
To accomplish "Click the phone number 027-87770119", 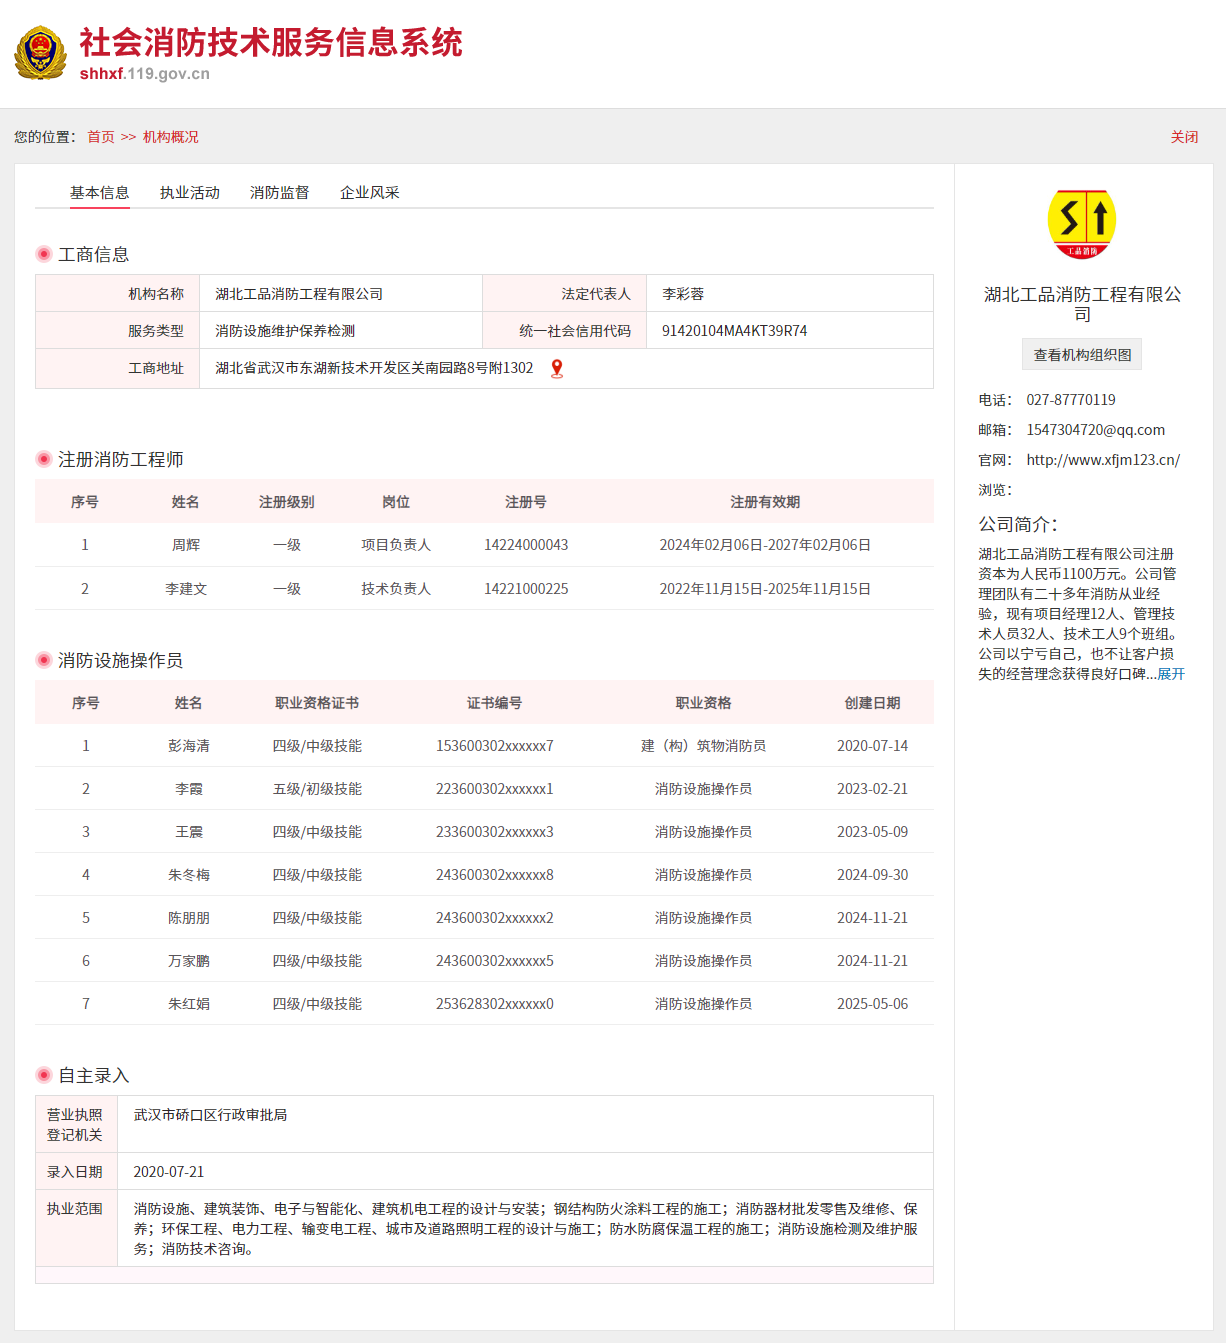I will (1071, 400).
